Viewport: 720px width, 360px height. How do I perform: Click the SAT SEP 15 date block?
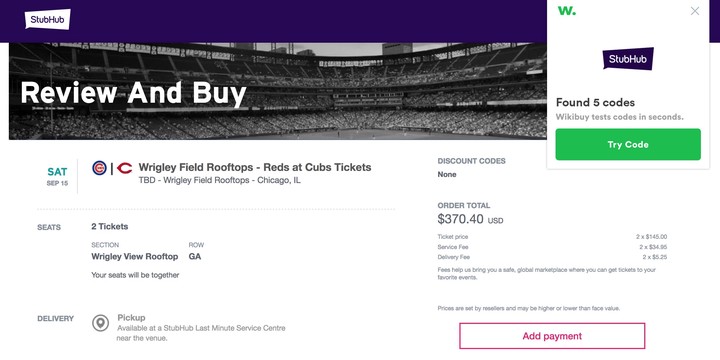(x=57, y=176)
